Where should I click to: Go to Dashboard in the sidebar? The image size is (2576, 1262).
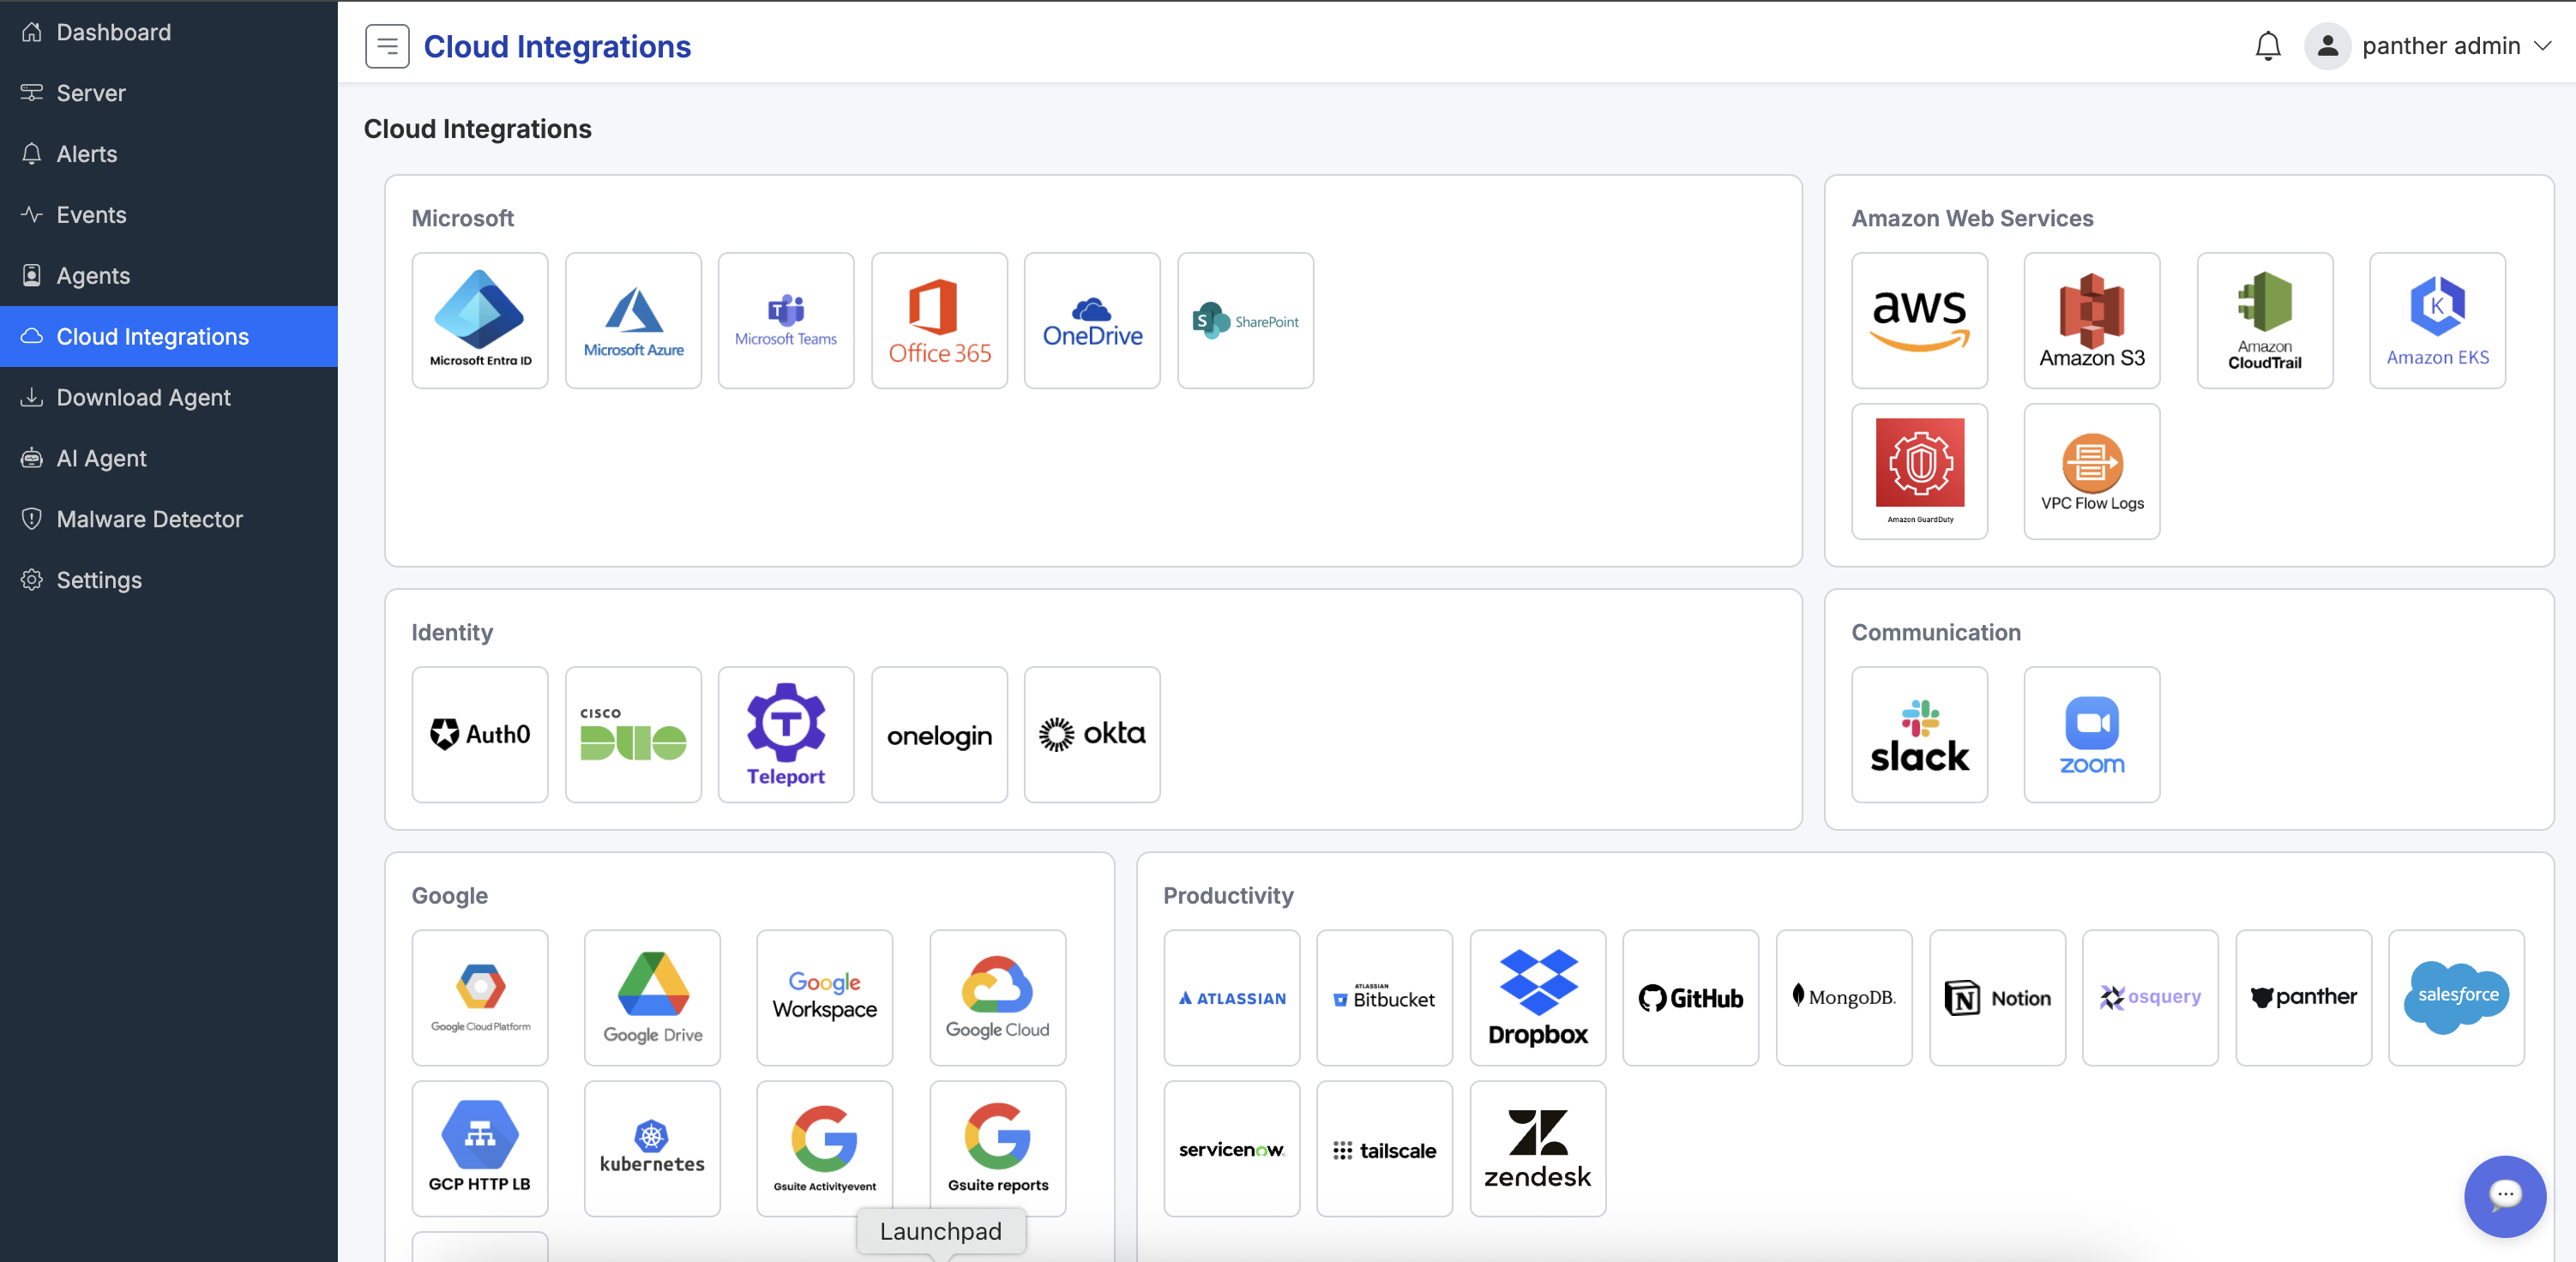[x=114, y=32]
